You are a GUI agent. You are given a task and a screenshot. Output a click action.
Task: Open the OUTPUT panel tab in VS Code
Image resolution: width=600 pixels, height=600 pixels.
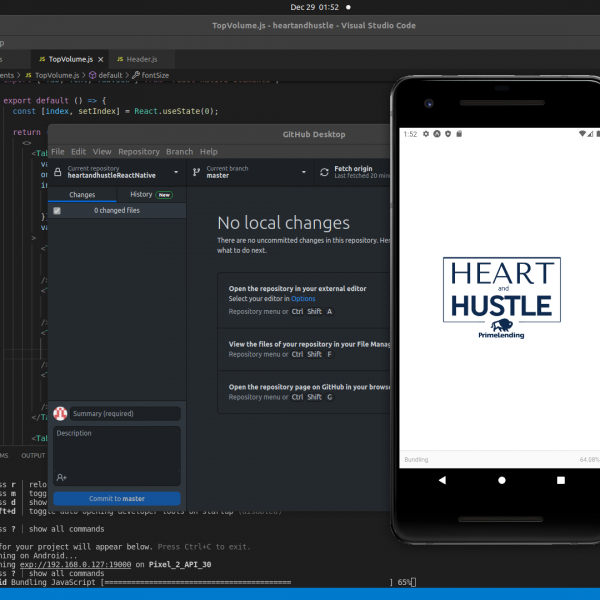(x=33, y=455)
